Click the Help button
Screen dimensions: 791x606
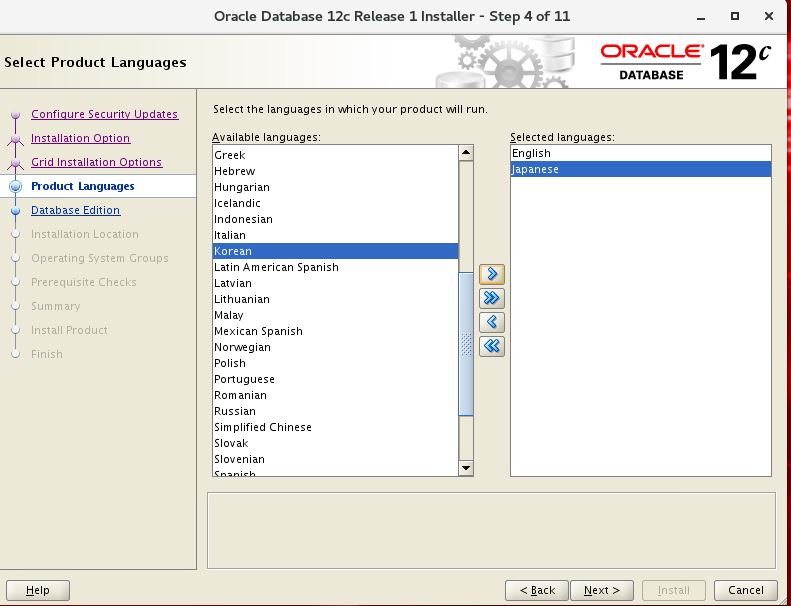(38, 590)
